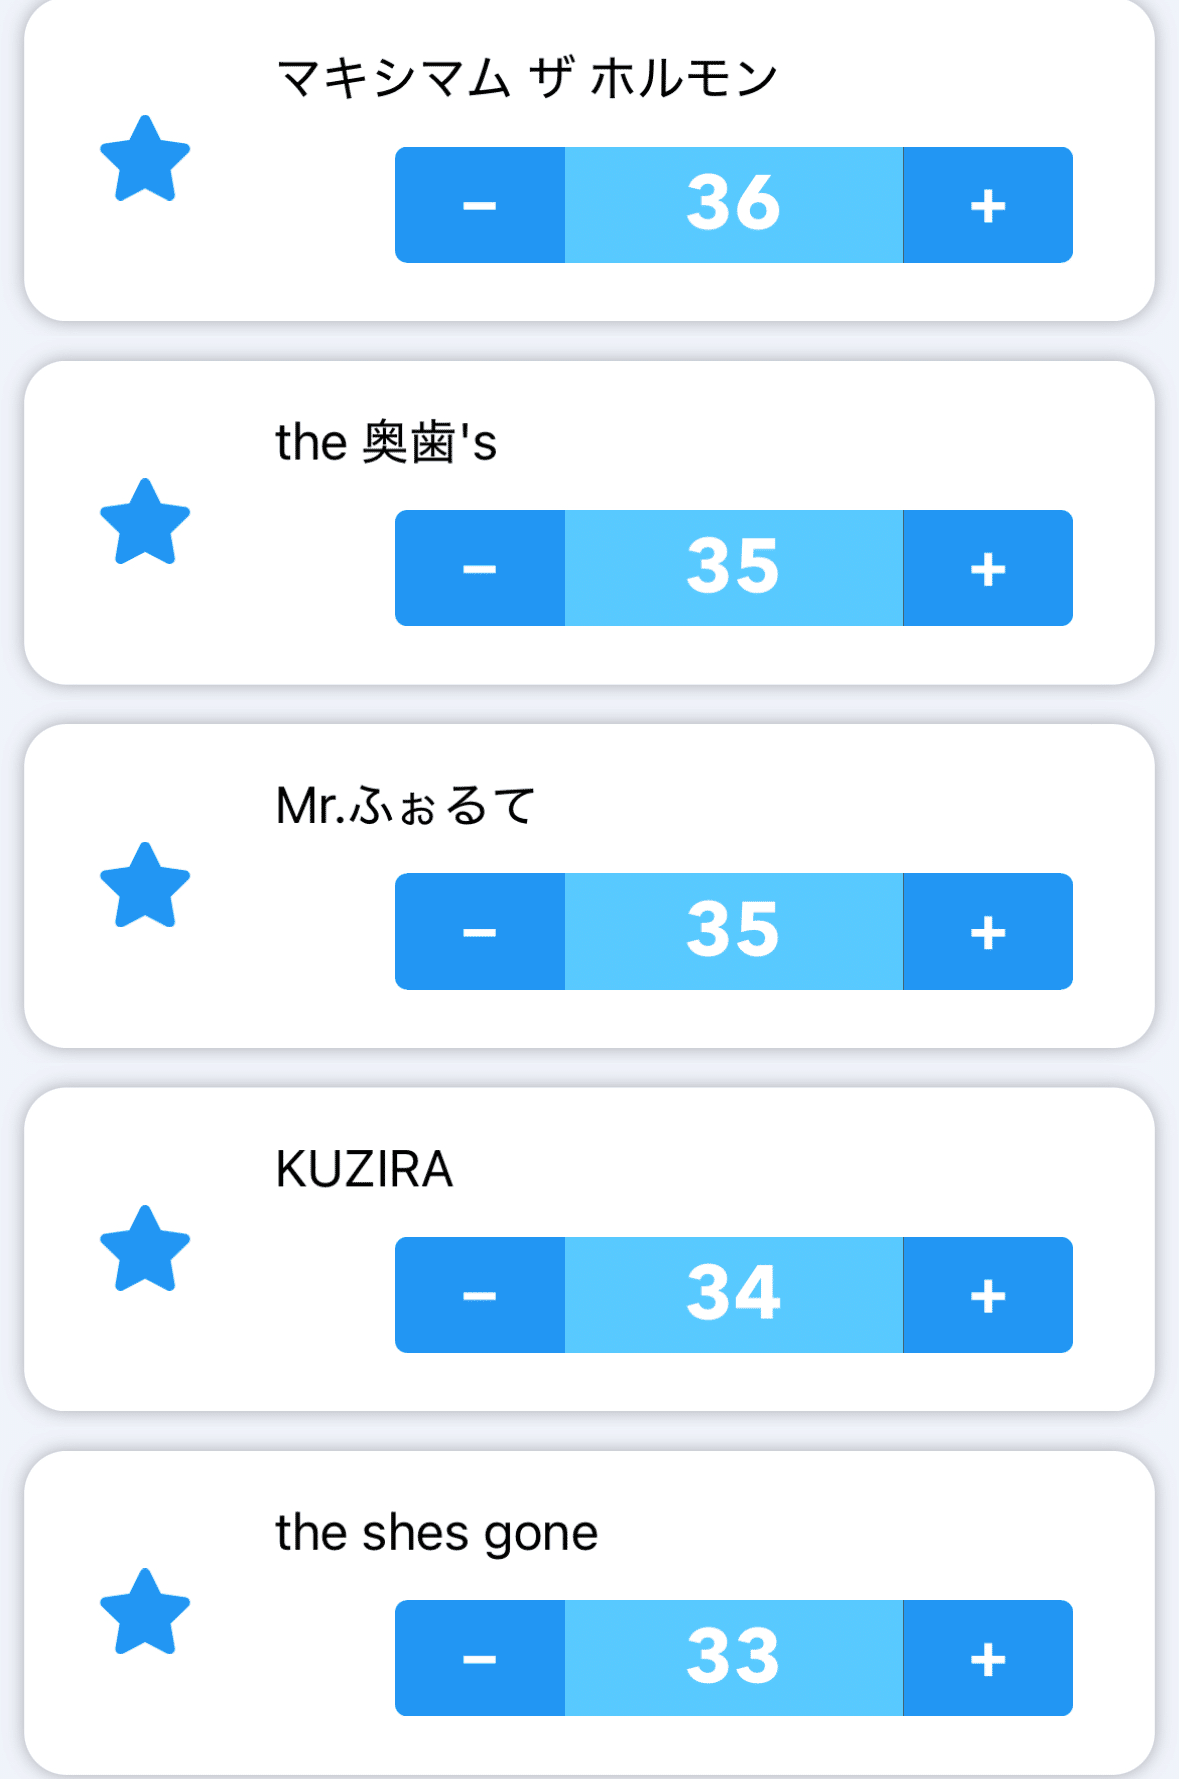
Task: Open the shes gone artist name
Action: pyautogui.click(x=436, y=1532)
